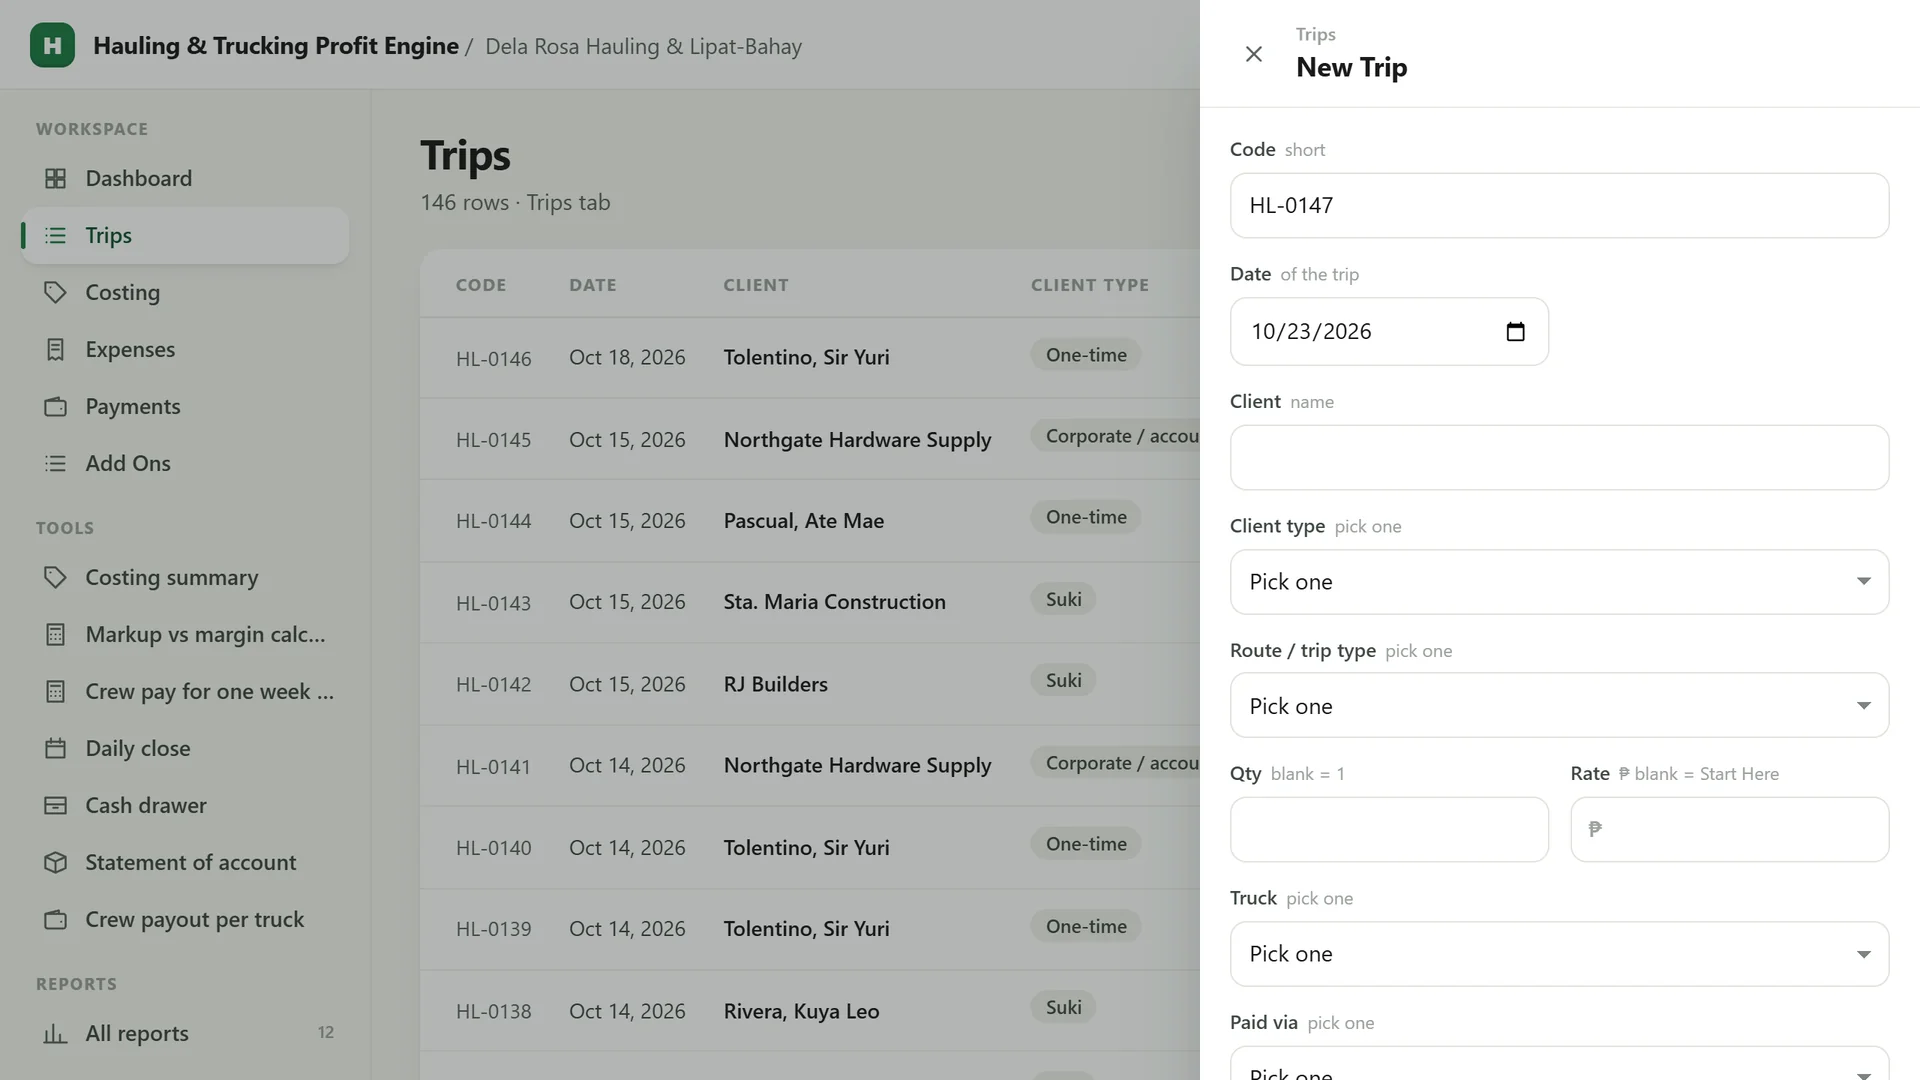Close the New Trip panel
1920x1080 pixels.
[x=1253, y=54]
